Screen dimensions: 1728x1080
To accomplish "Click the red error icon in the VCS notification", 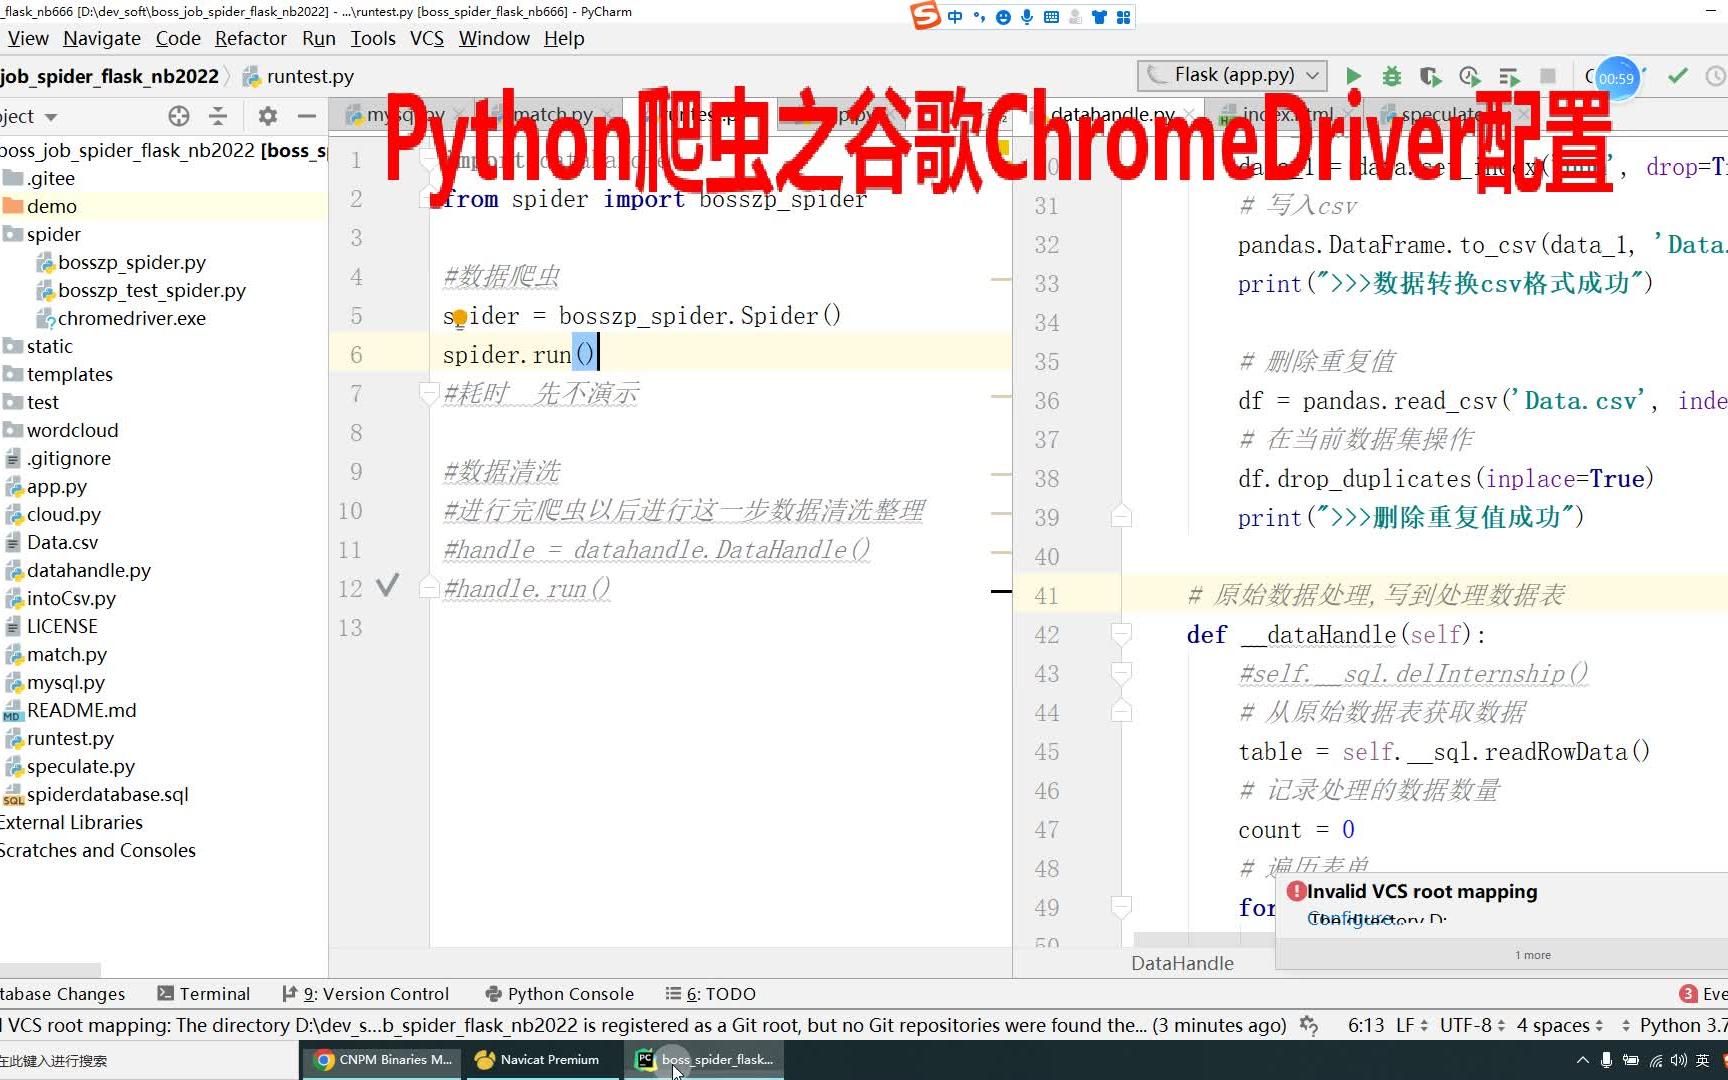I will coord(1297,891).
